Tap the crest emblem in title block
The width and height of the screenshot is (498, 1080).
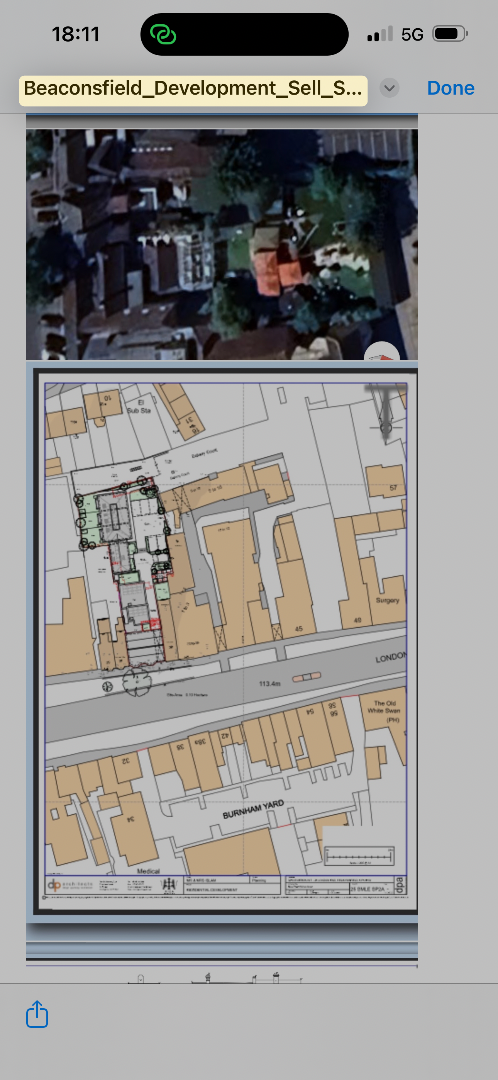[167, 884]
